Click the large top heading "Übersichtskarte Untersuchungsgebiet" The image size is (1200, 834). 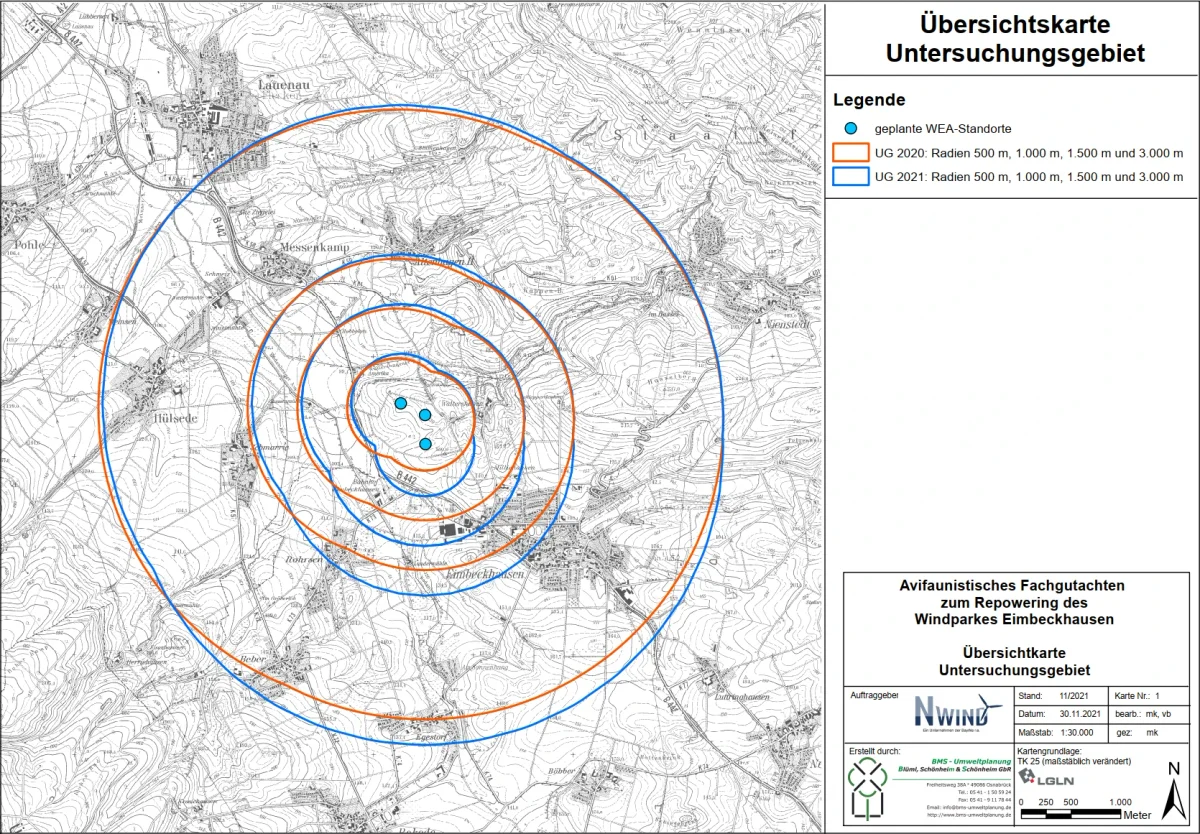(1016, 40)
